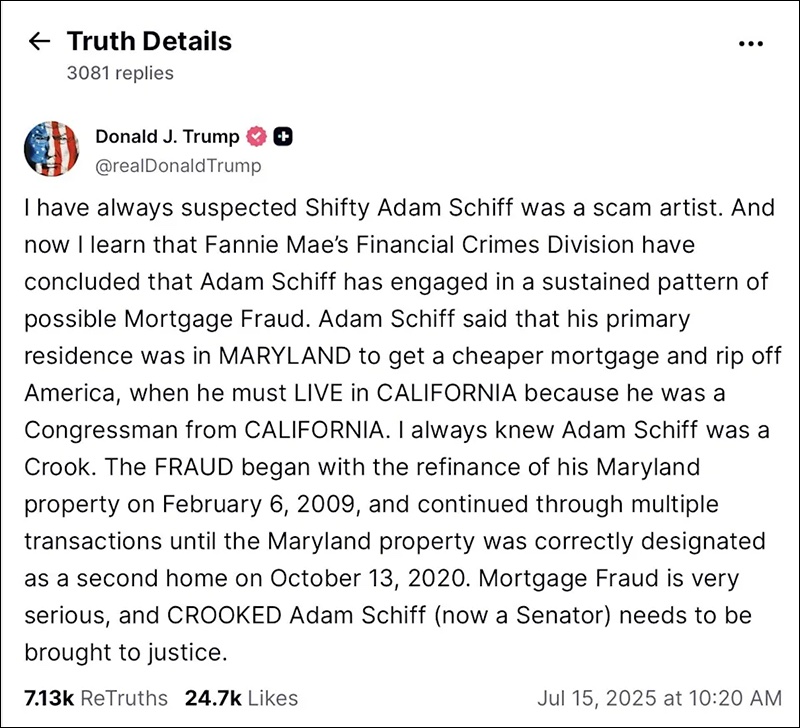Open the three-dot more options menu
Image resolution: width=800 pixels, height=728 pixels.
tap(750, 43)
